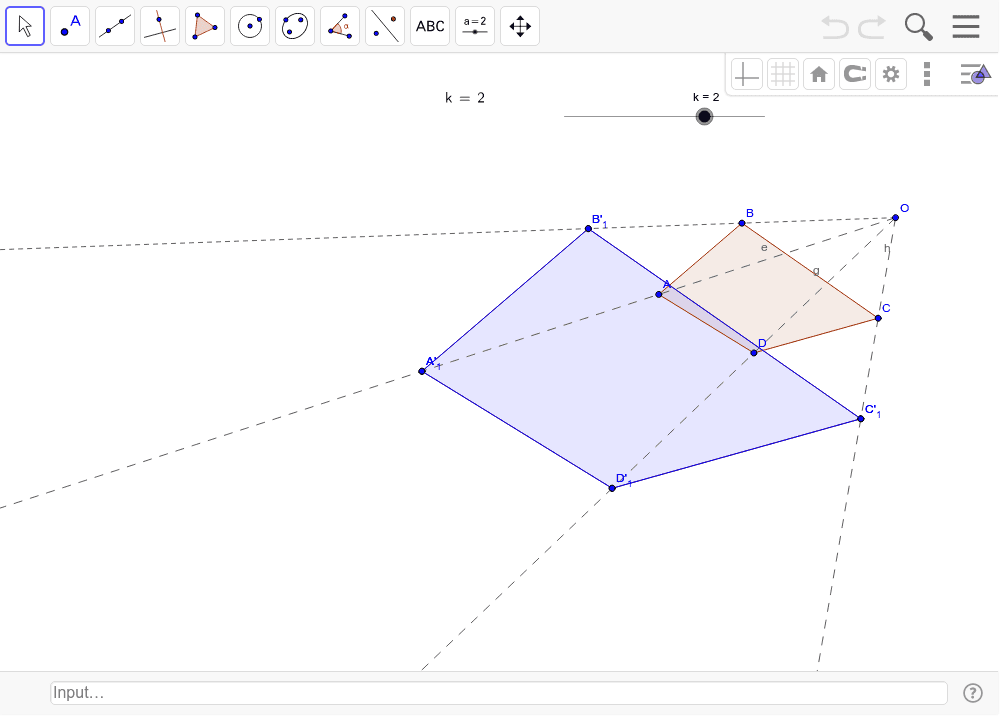Select point A of orange quadrilateral
This screenshot has width=1000, height=716.
pyautogui.click(x=659, y=295)
